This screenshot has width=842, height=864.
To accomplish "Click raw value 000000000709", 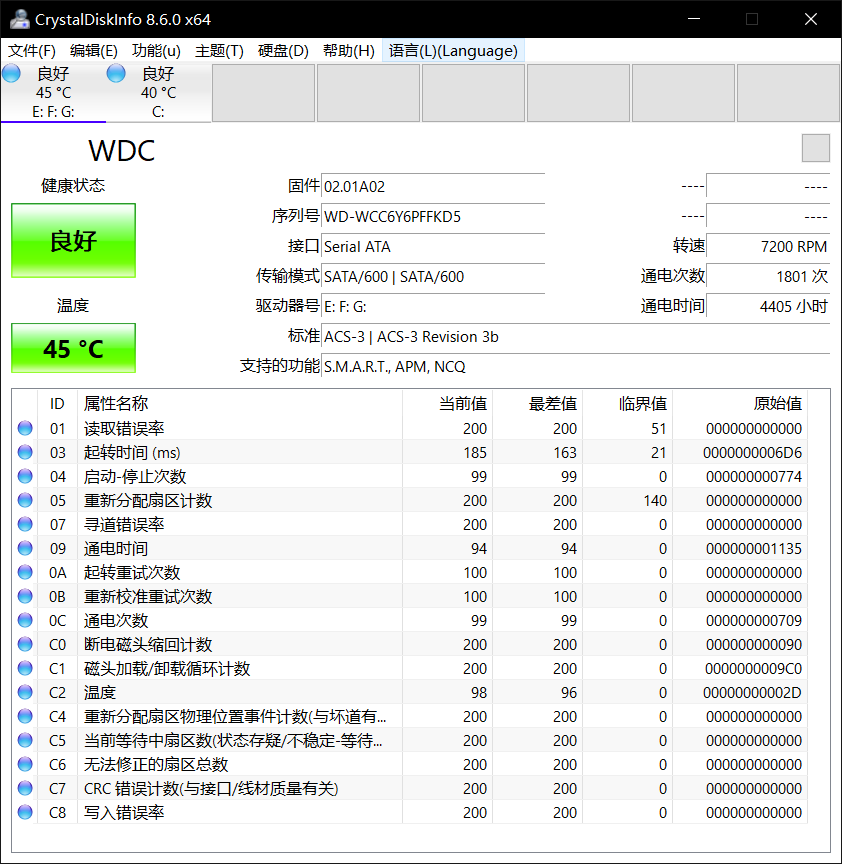I will tap(754, 620).
